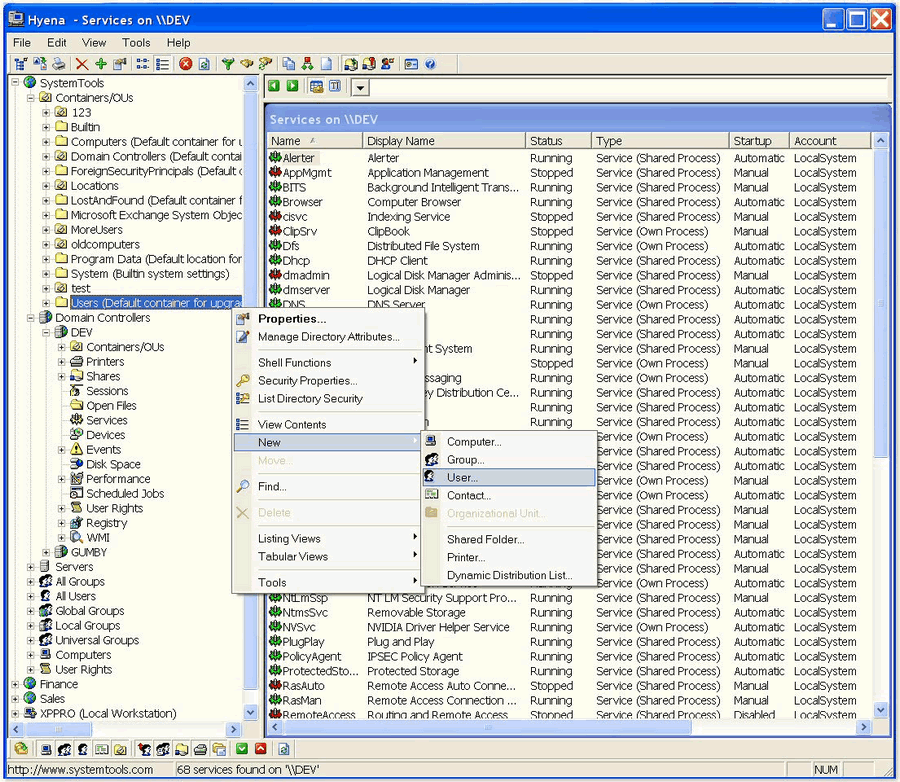This screenshot has width=900, height=782.
Task: Click the Abort (red stop) toolbar icon
Action: pos(185,64)
